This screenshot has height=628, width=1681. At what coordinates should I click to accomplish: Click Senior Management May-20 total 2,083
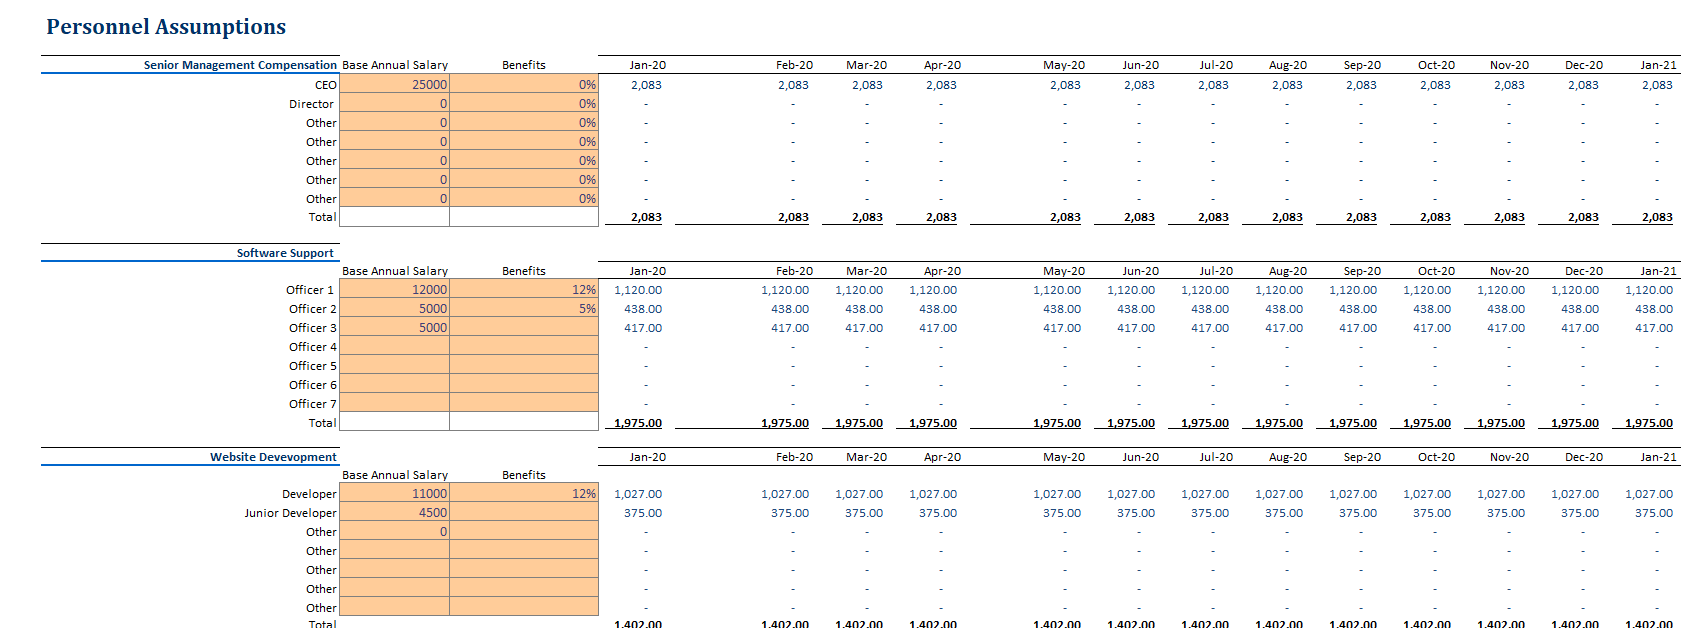click(x=1065, y=217)
